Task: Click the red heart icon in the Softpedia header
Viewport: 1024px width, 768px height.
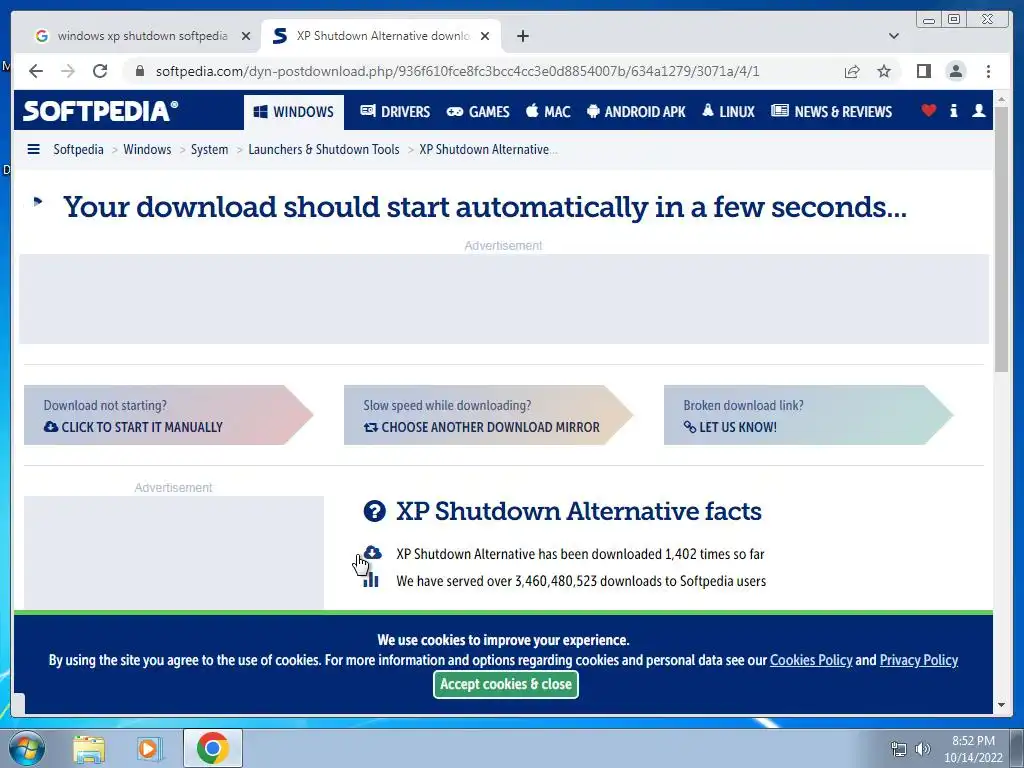Action: click(929, 110)
